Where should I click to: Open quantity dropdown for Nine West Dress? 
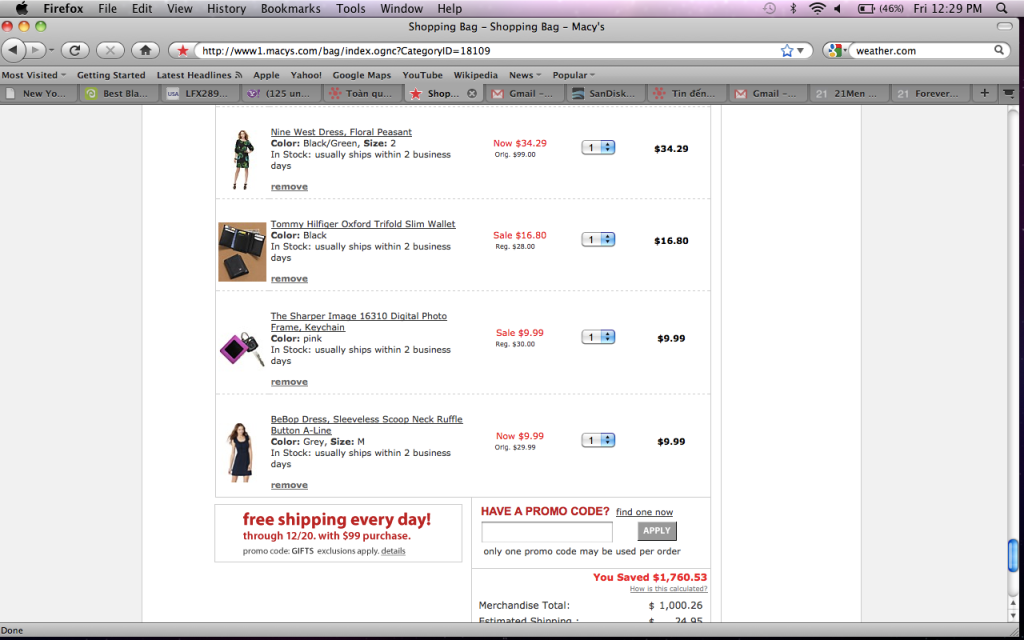(598, 147)
